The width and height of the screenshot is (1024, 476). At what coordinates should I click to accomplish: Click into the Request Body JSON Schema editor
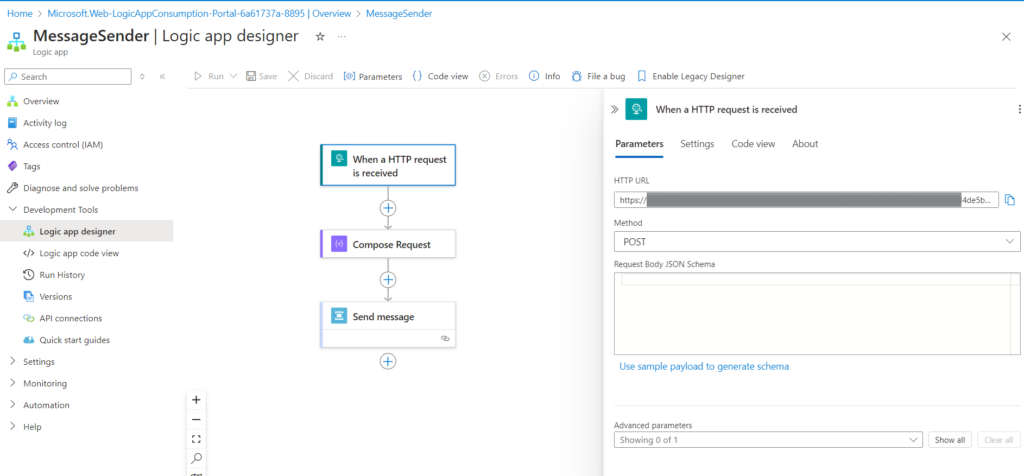(817, 313)
